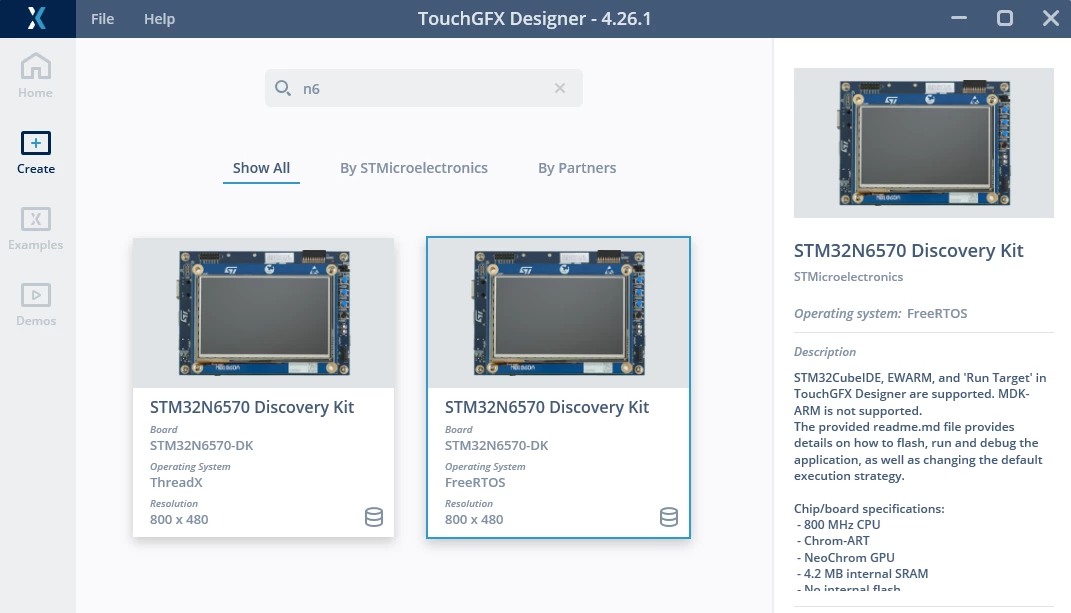Click the FreeRTOS value on the selected card

pyautogui.click(x=475, y=482)
